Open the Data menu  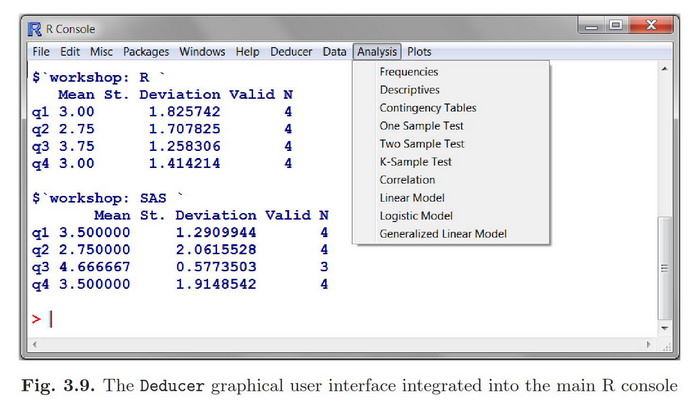point(334,51)
